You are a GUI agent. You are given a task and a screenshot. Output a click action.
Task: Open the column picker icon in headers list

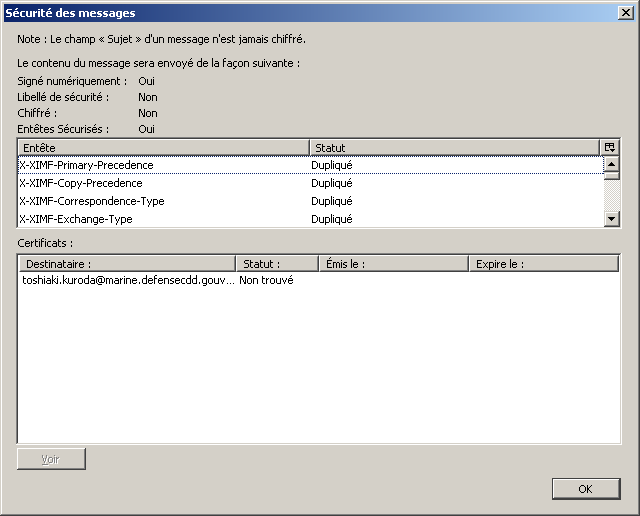[x=611, y=147]
